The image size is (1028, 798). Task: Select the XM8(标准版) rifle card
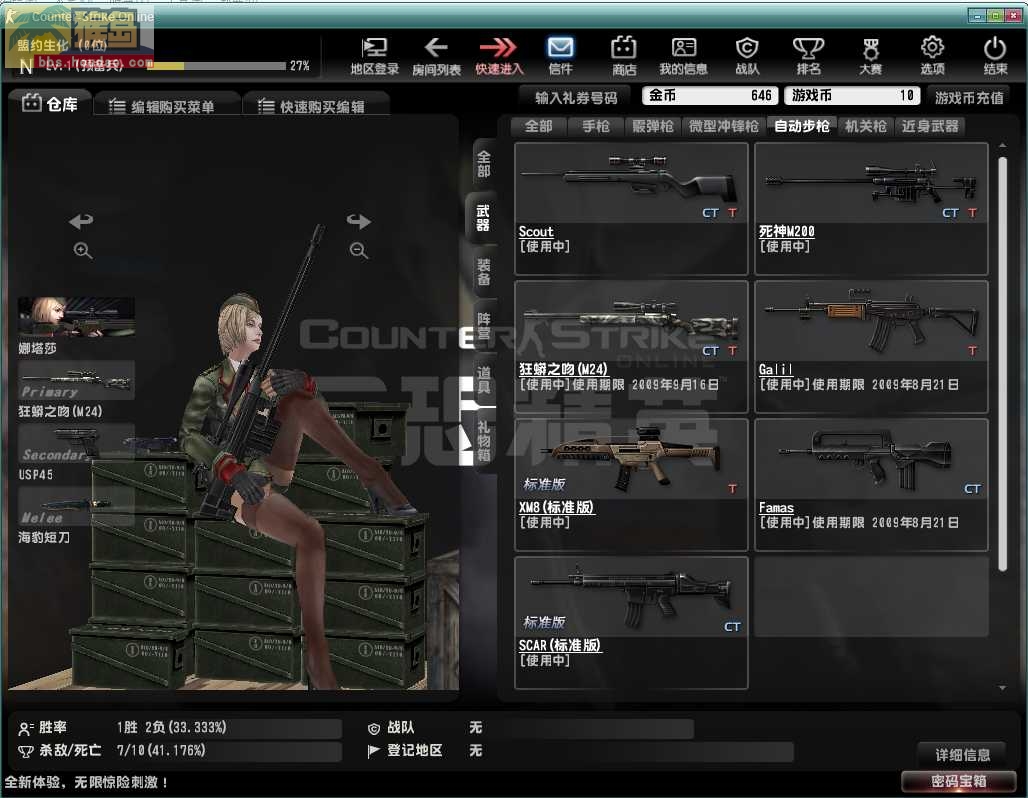click(631, 485)
